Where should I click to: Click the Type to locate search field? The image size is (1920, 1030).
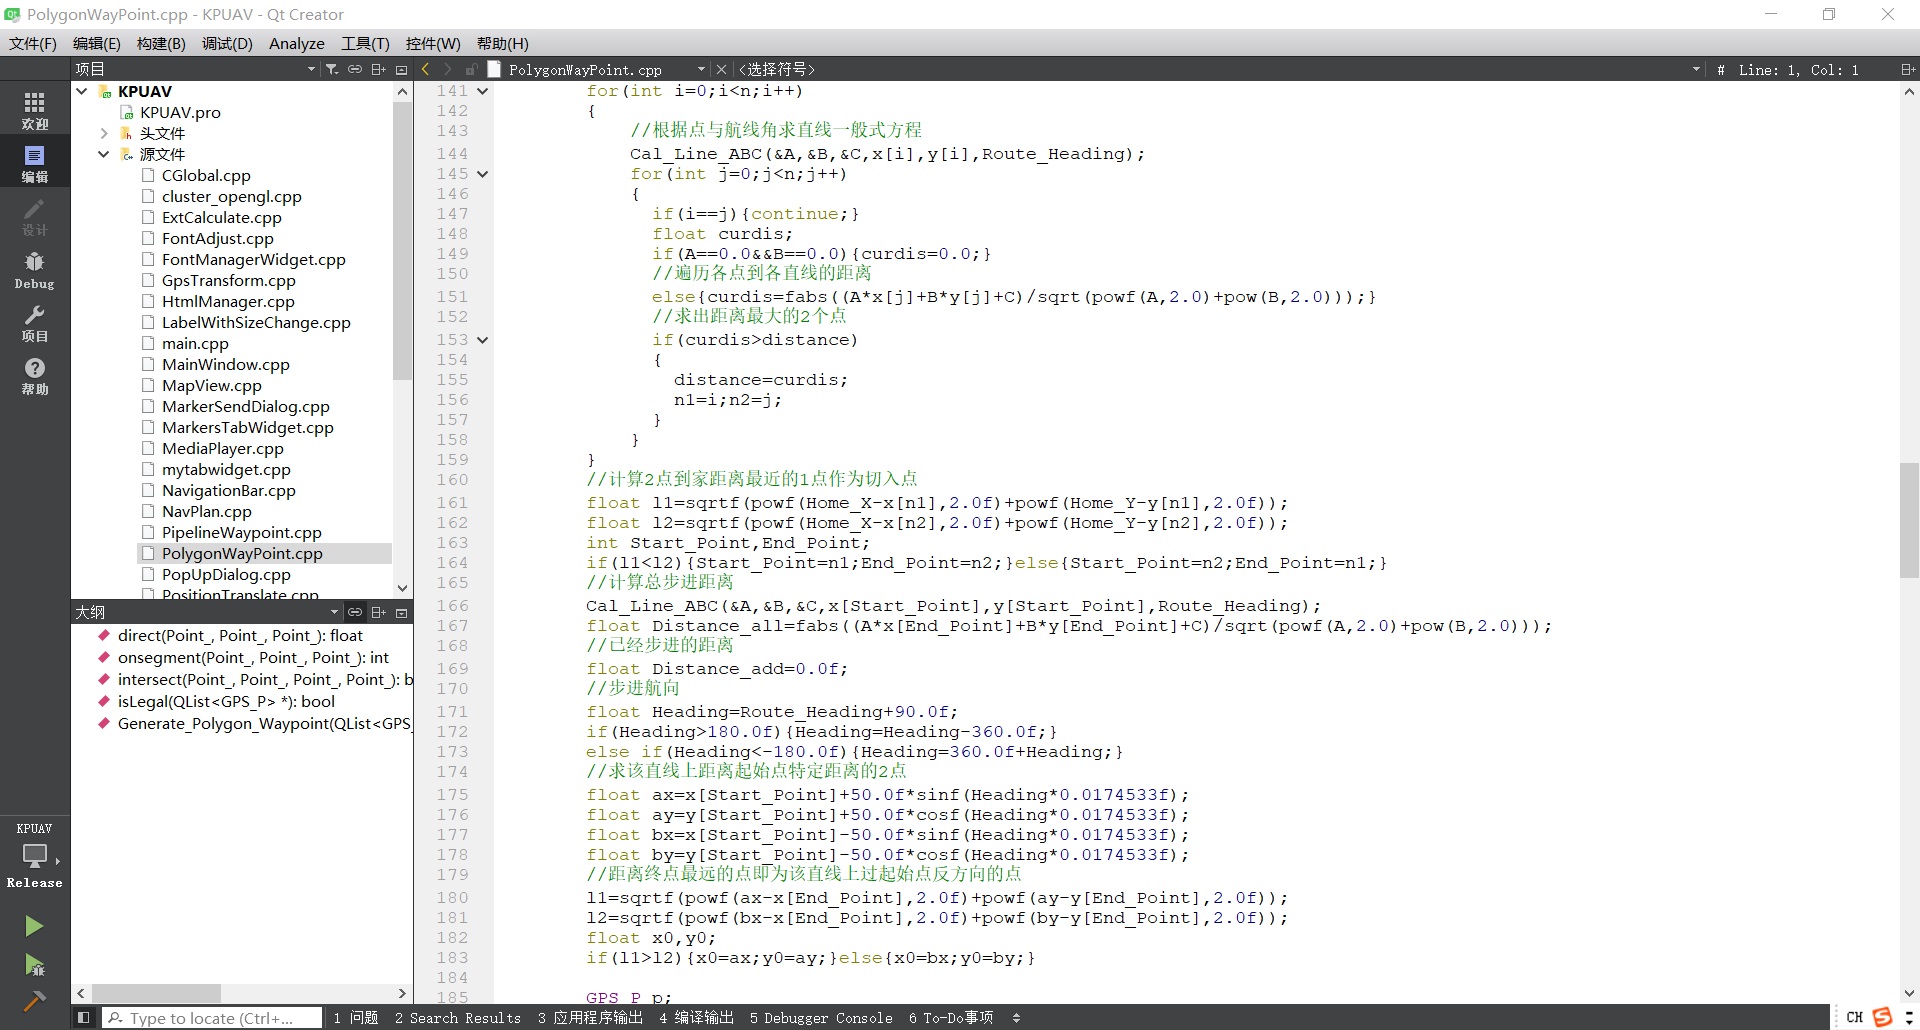[x=212, y=1018]
